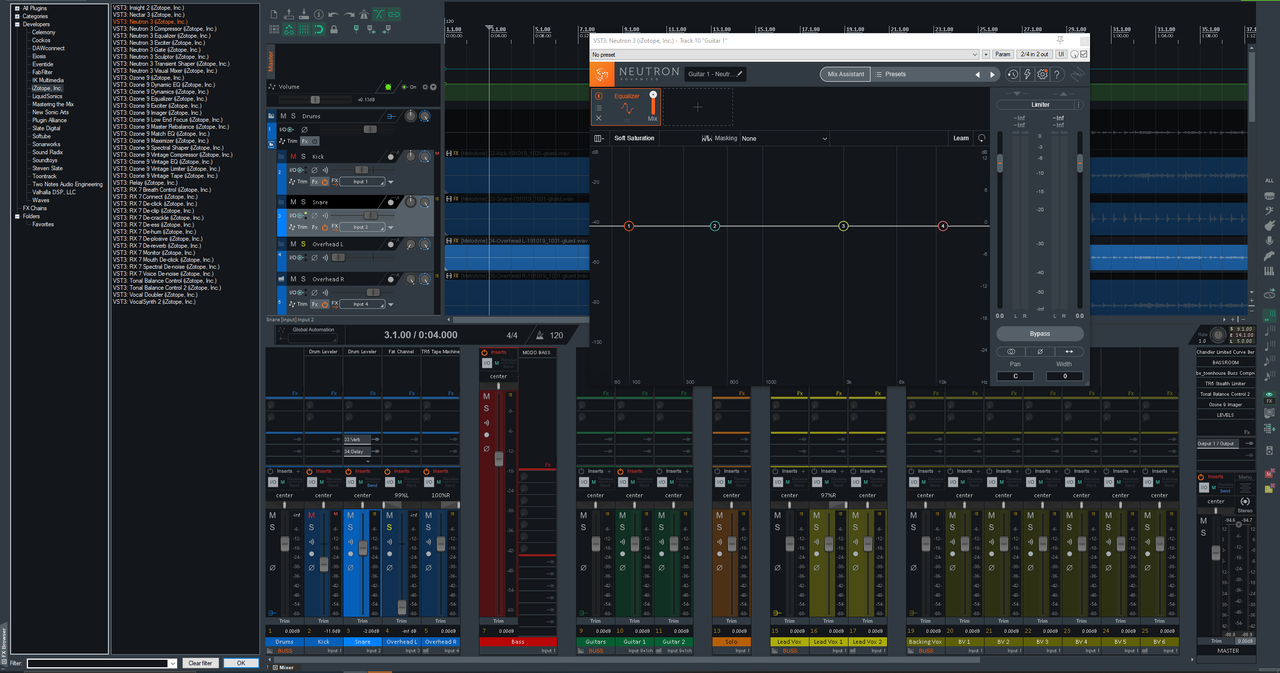Select EQ node 4

[x=943, y=226]
